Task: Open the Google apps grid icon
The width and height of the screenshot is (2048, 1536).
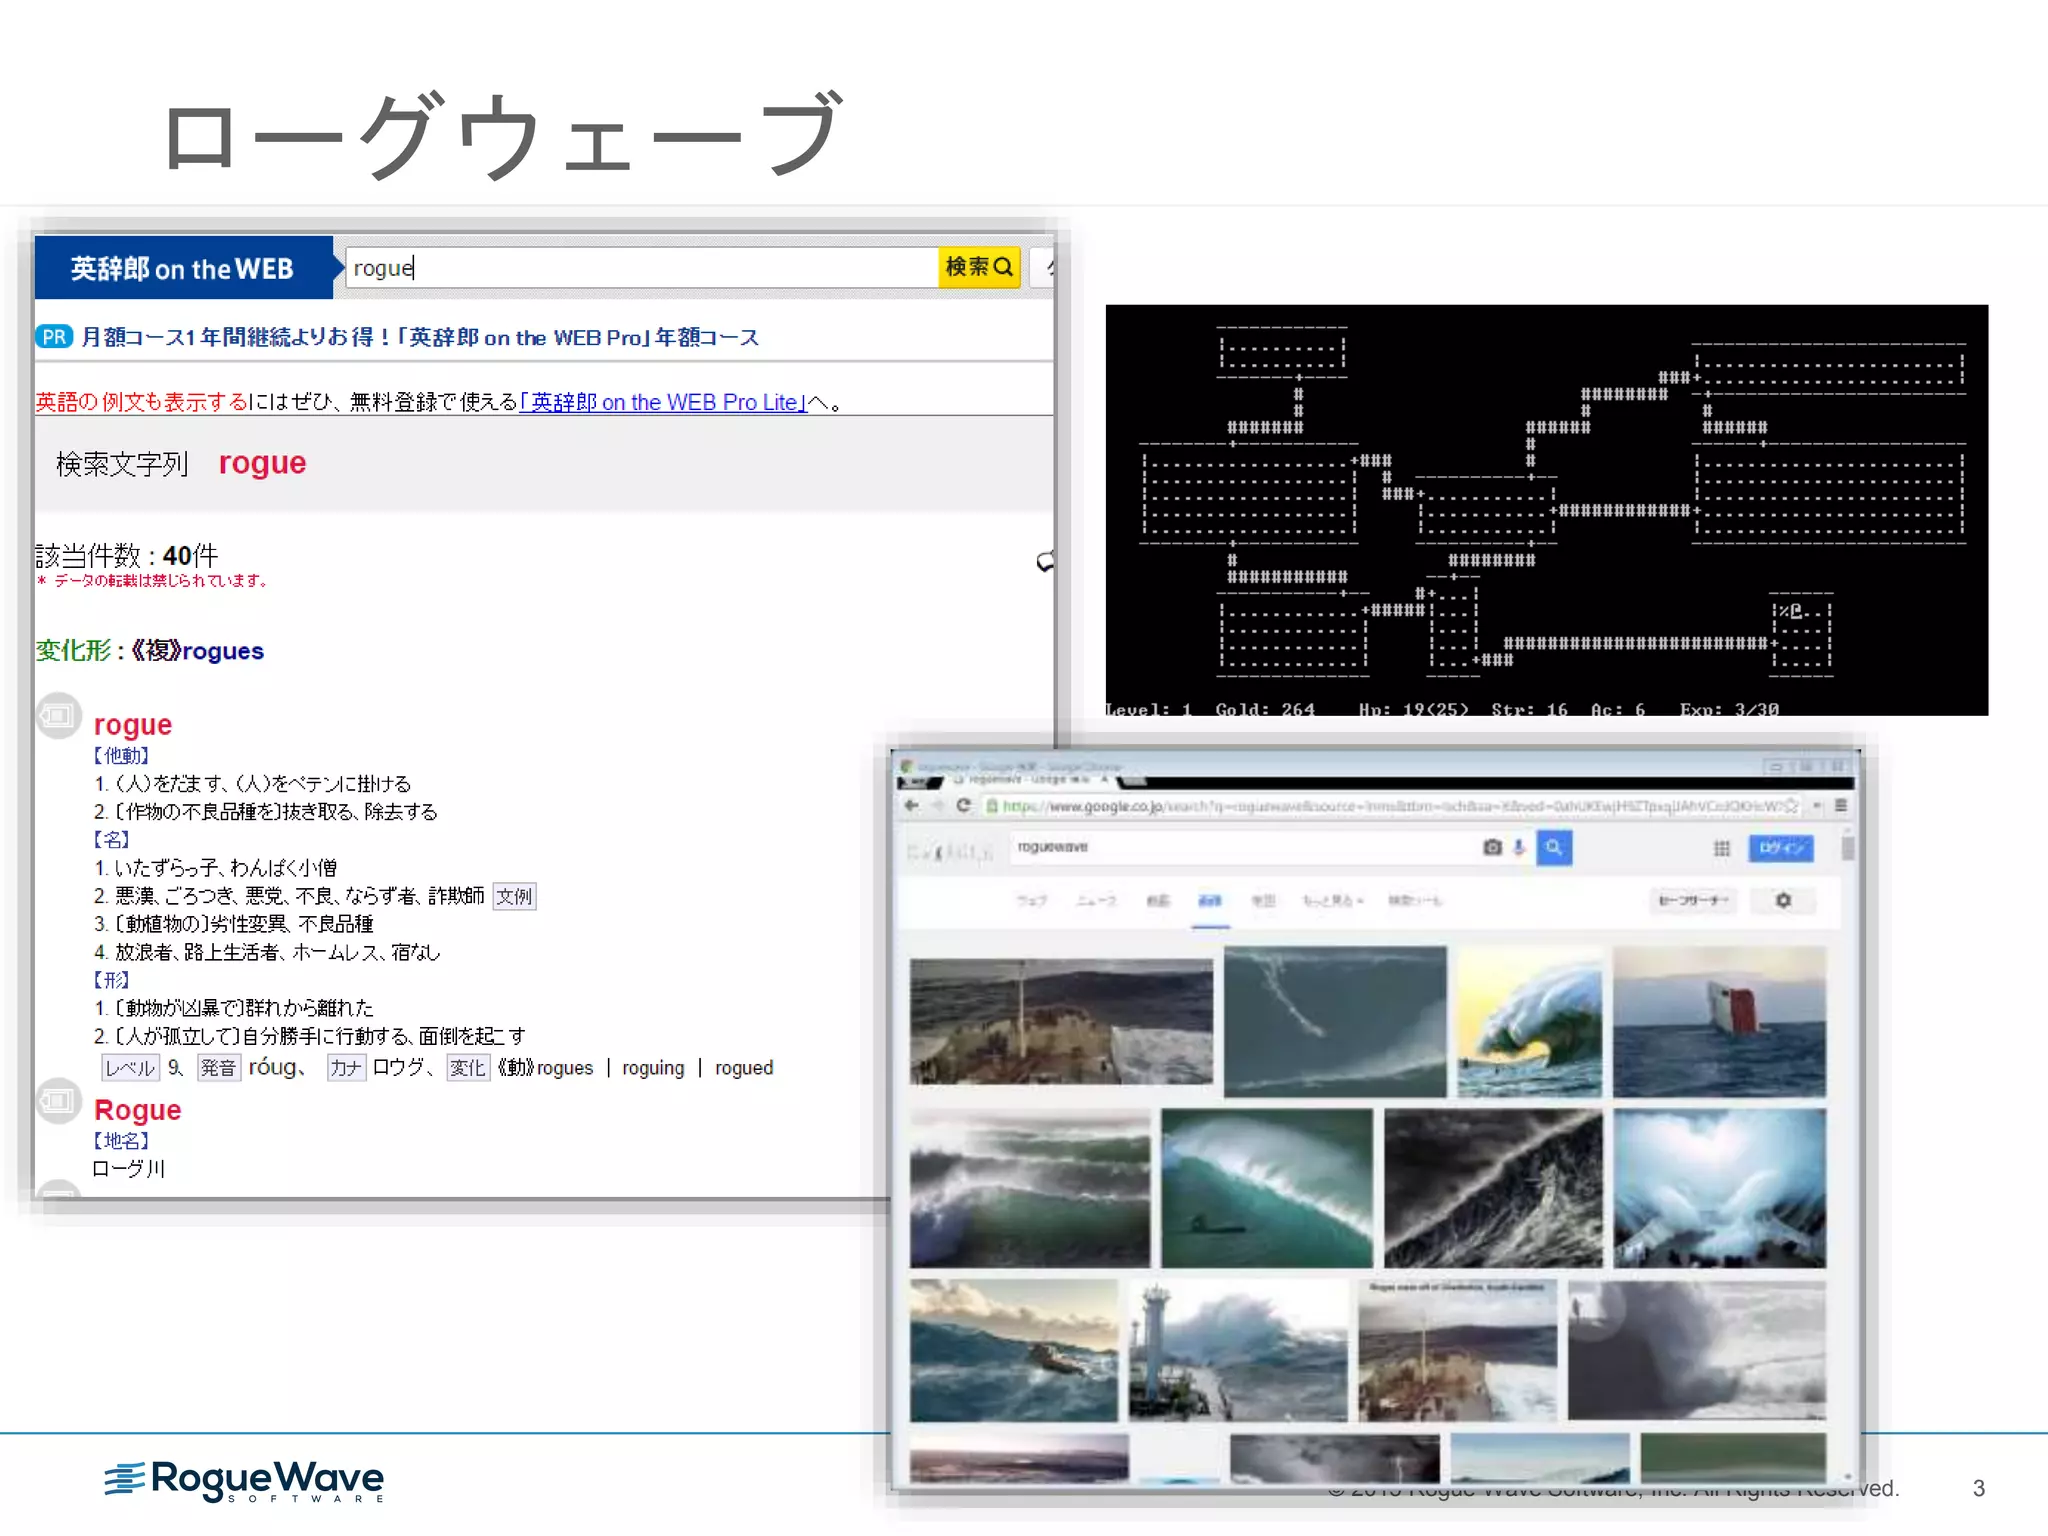Action: tap(1722, 849)
